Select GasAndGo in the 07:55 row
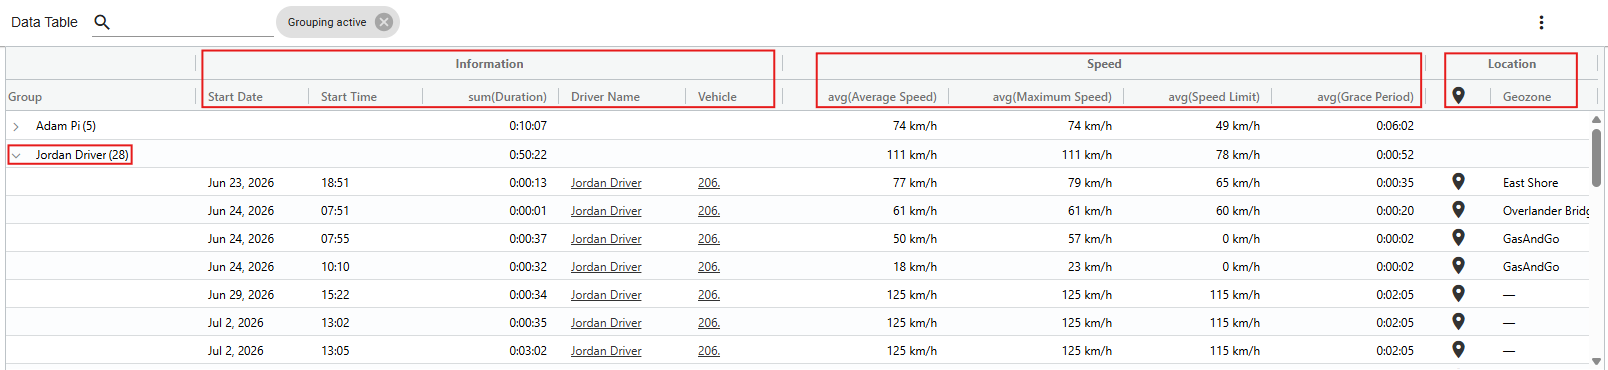The height and width of the screenshot is (370, 1608). (x=1531, y=239)
